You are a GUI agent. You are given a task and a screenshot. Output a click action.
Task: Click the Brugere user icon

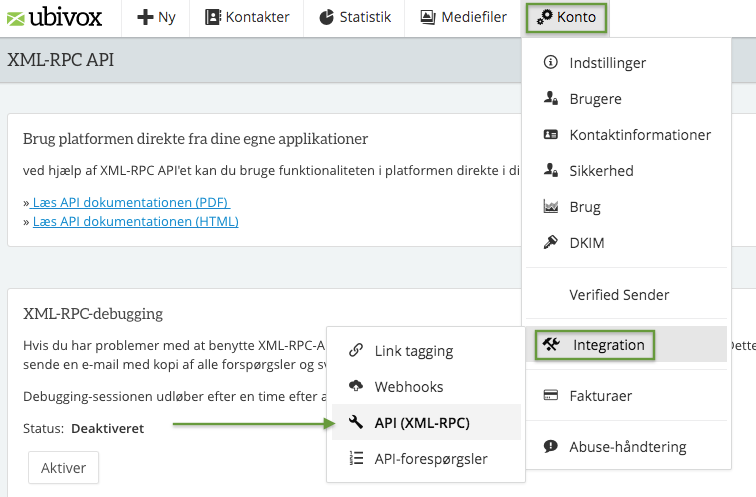550,99
